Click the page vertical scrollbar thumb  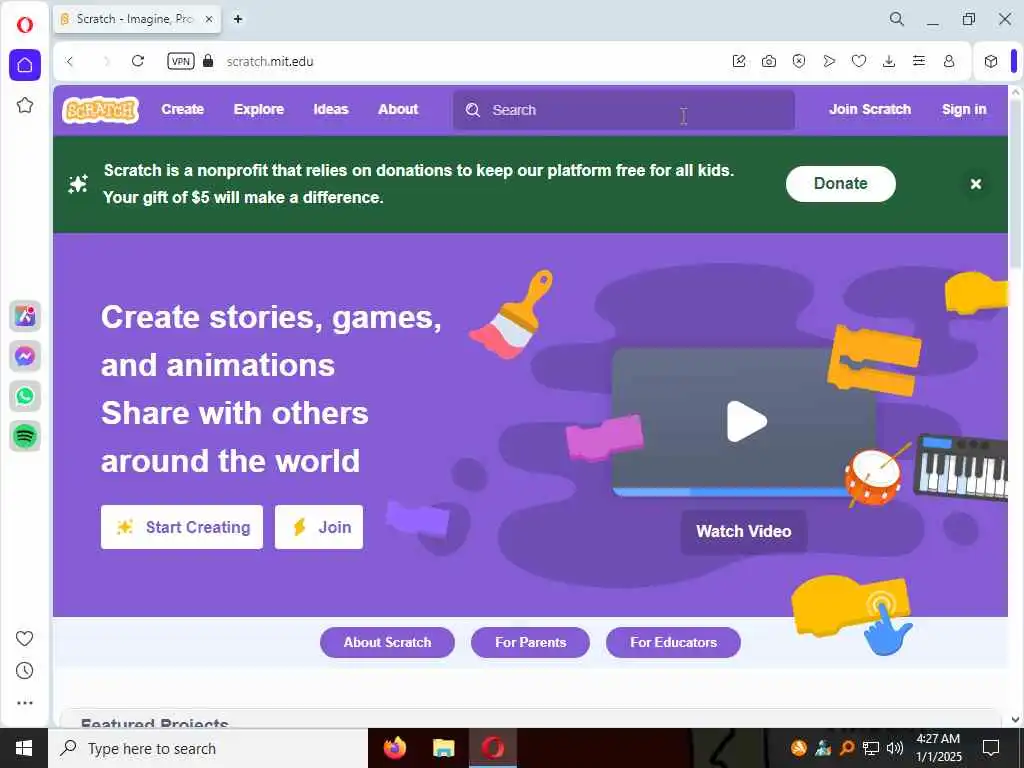click(1016, 184)
